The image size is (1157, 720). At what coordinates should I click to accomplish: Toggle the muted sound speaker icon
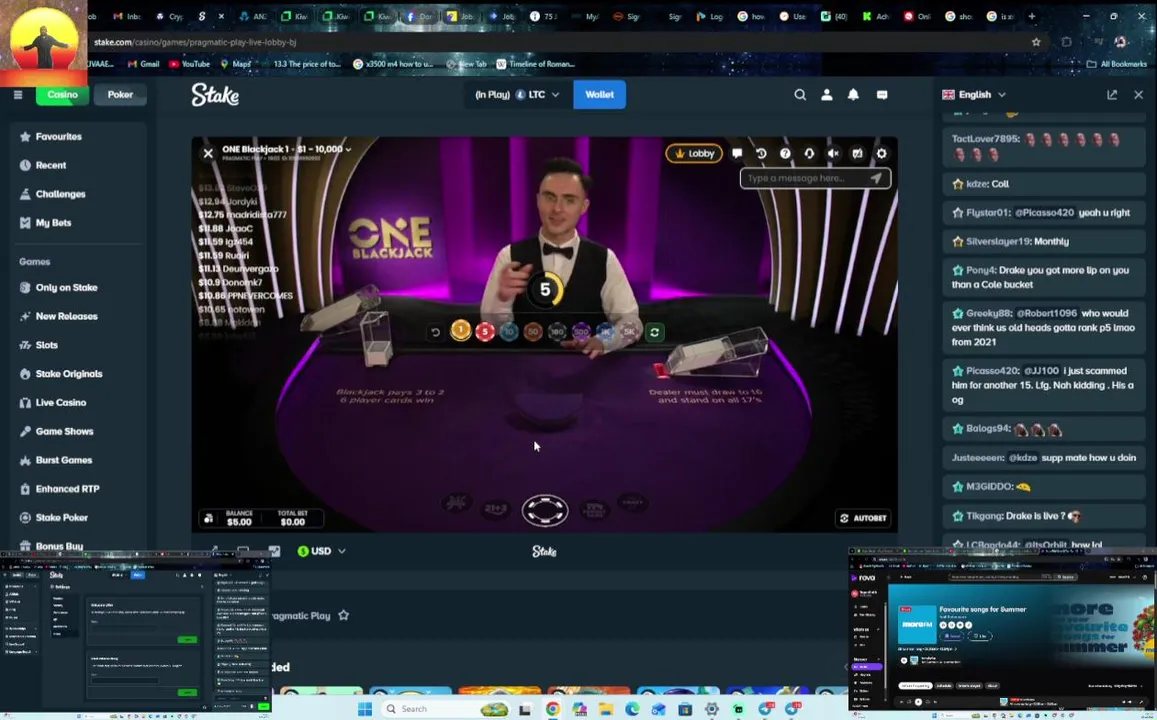click(833, 153)
